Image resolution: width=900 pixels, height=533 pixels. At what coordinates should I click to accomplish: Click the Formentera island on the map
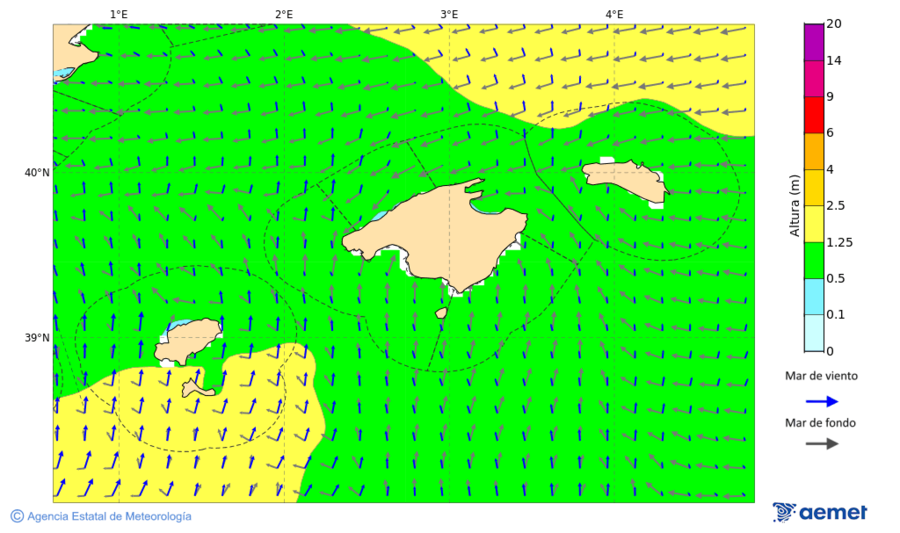197,388
